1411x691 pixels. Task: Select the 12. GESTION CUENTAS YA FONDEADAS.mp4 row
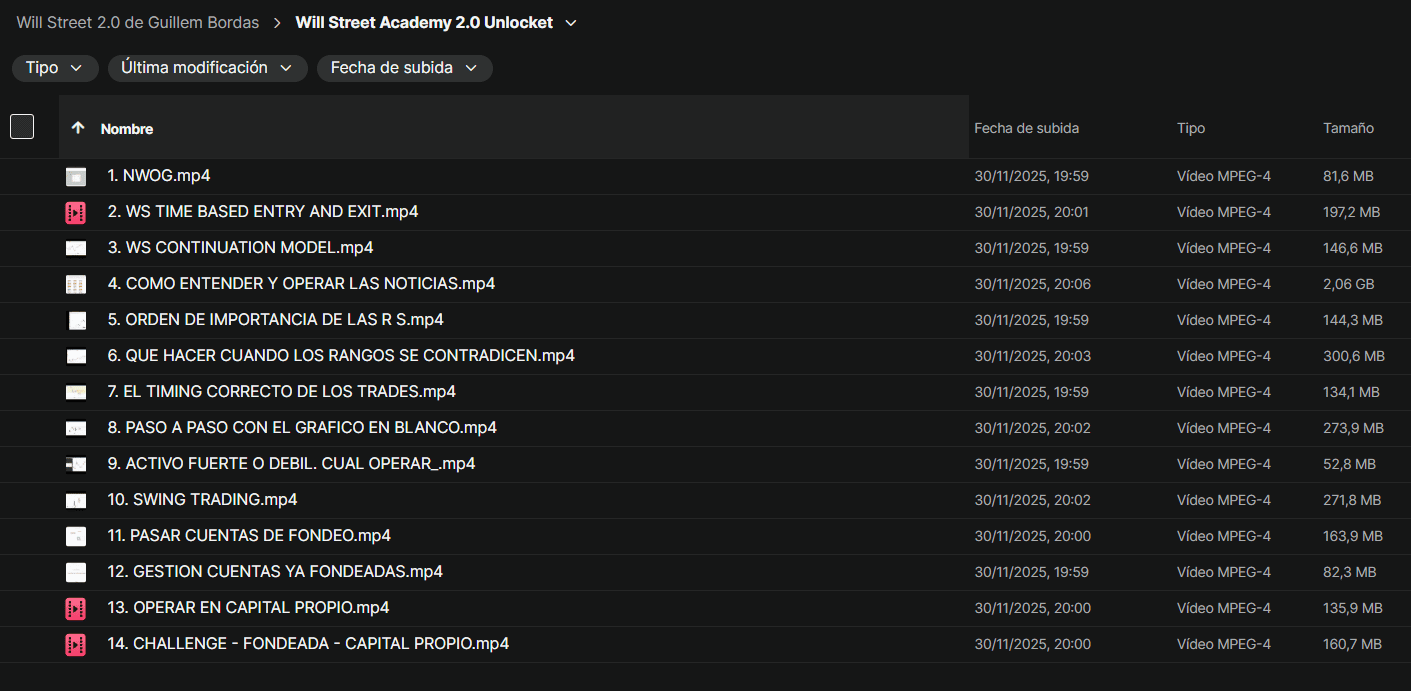pos(275,572)
